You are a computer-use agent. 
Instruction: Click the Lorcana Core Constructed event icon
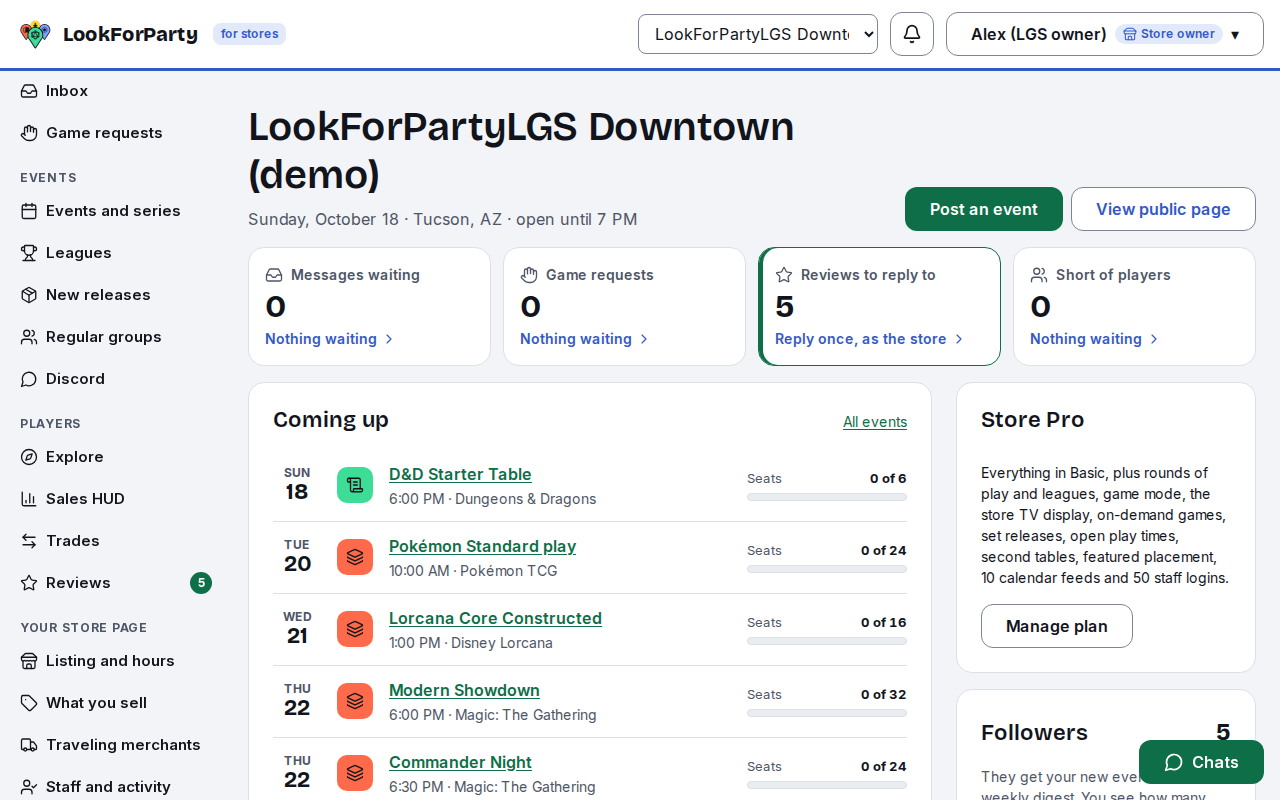(355, 629)
